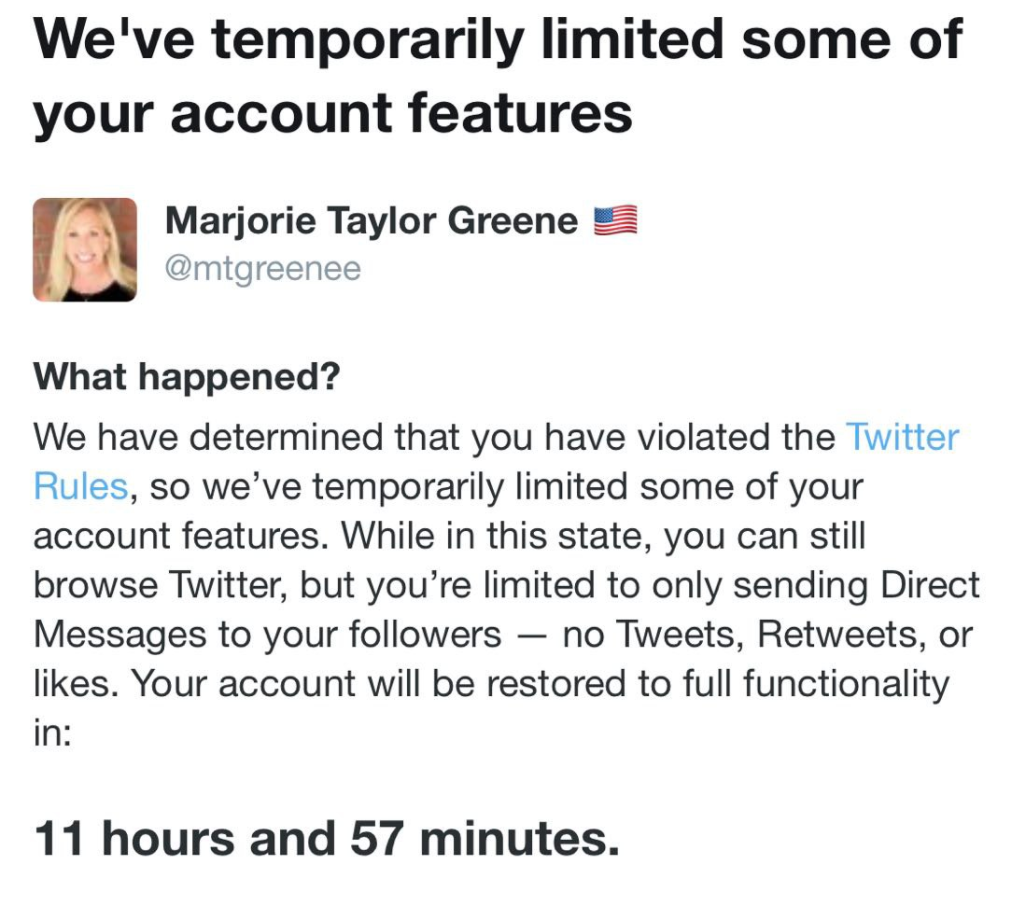The width and height of the screenshot is (1018, 898).
Task: Select the @mtgreenee handle
Action: [263, 270]
